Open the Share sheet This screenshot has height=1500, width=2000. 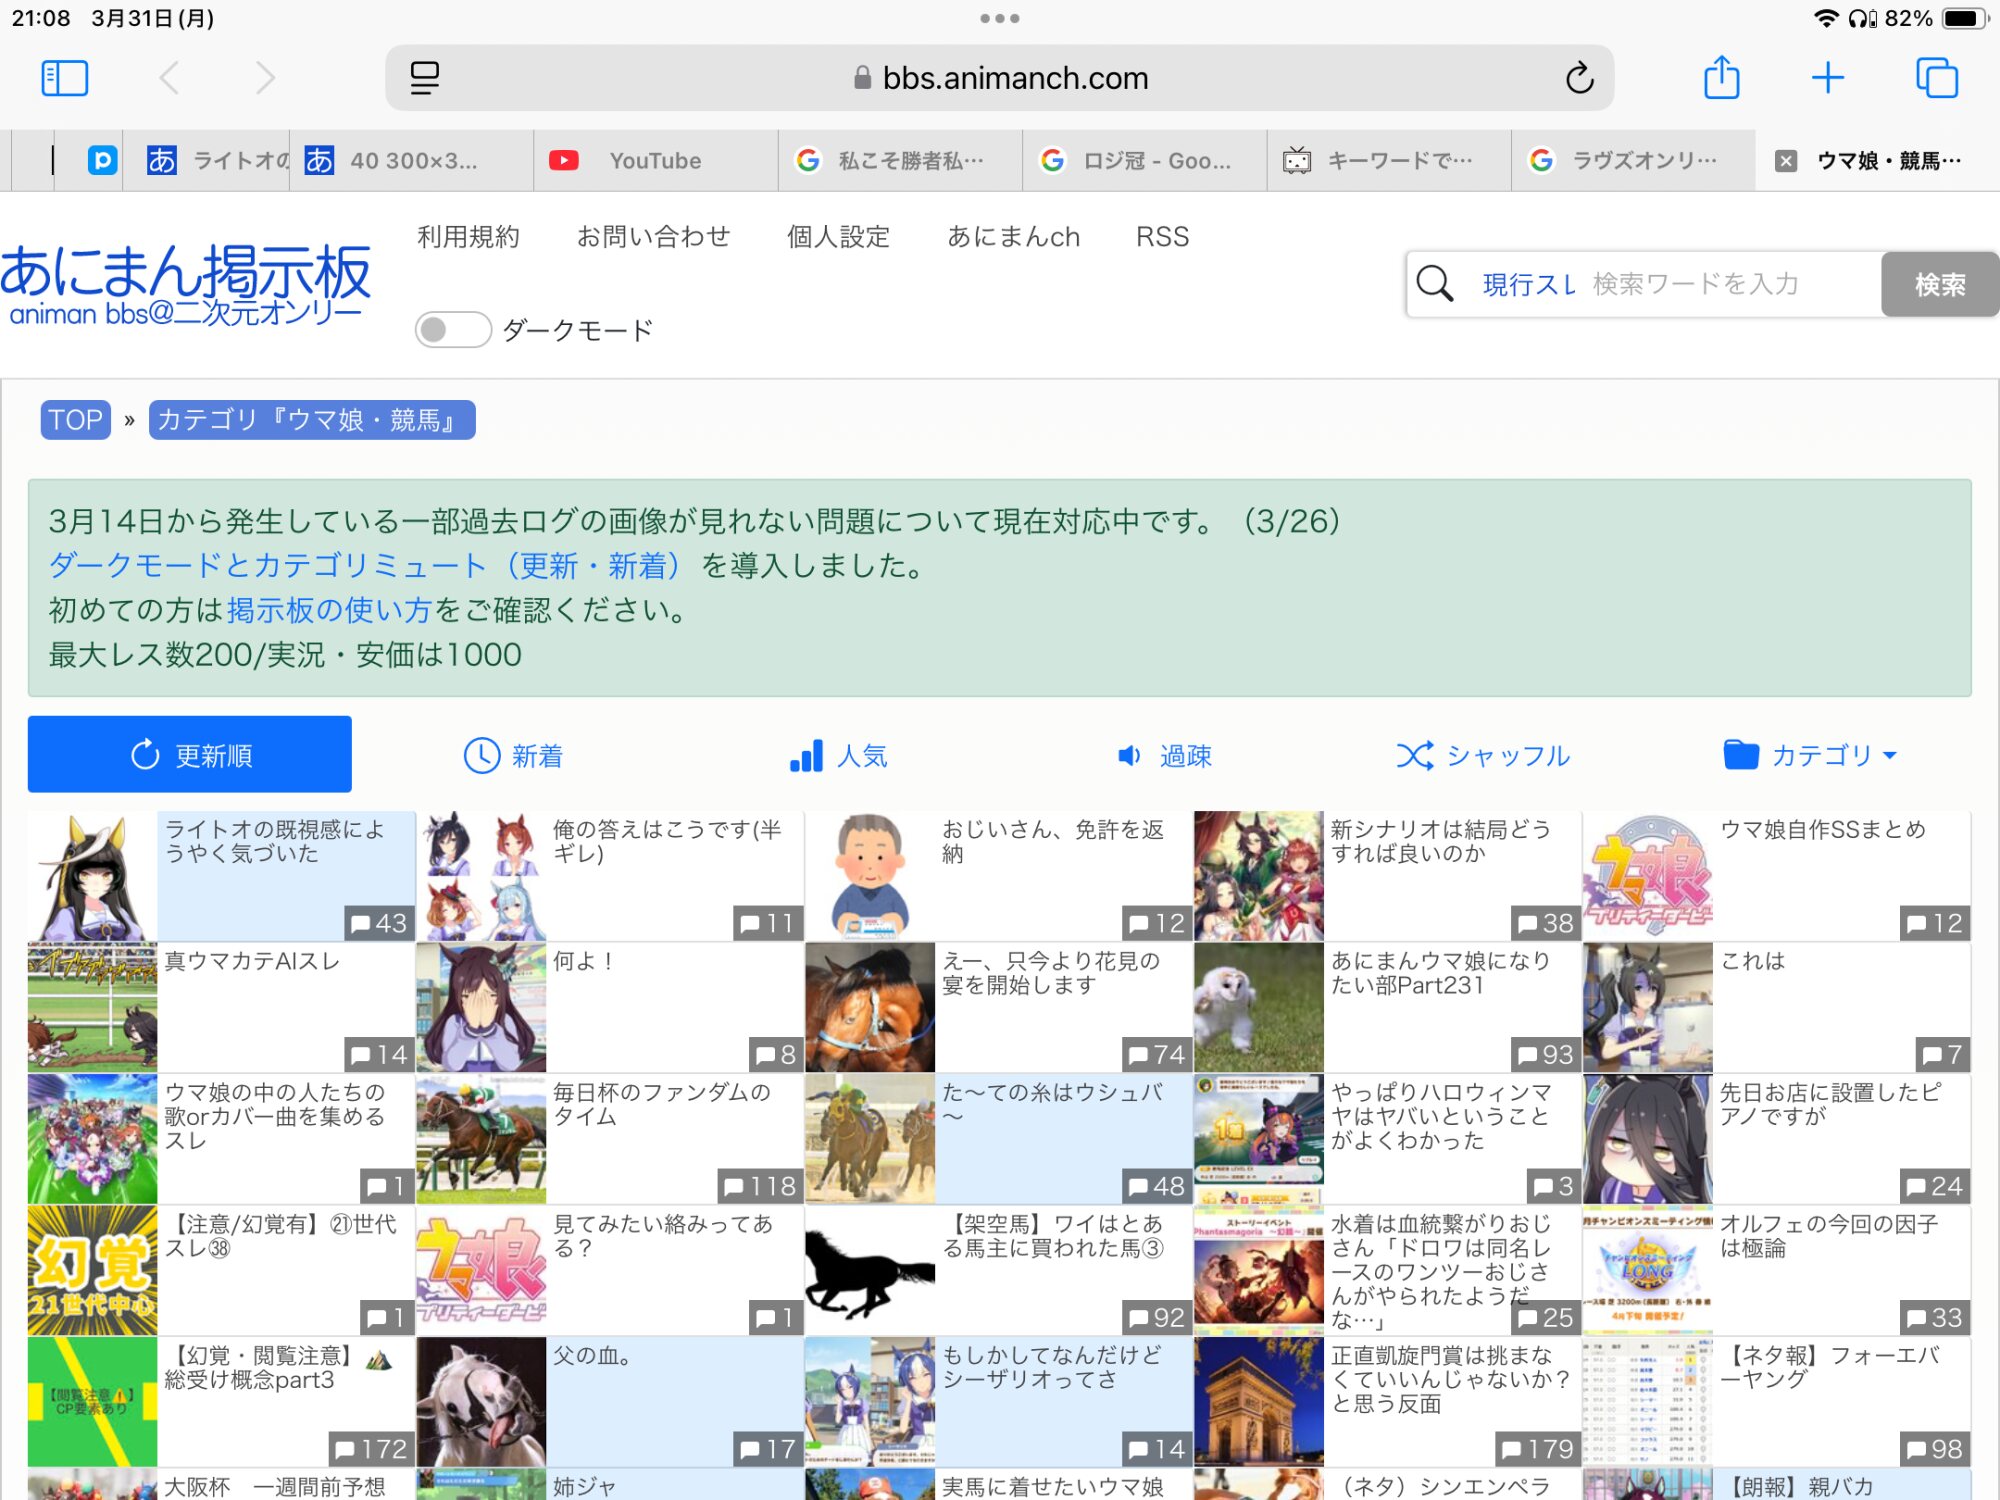point(1721,78)
